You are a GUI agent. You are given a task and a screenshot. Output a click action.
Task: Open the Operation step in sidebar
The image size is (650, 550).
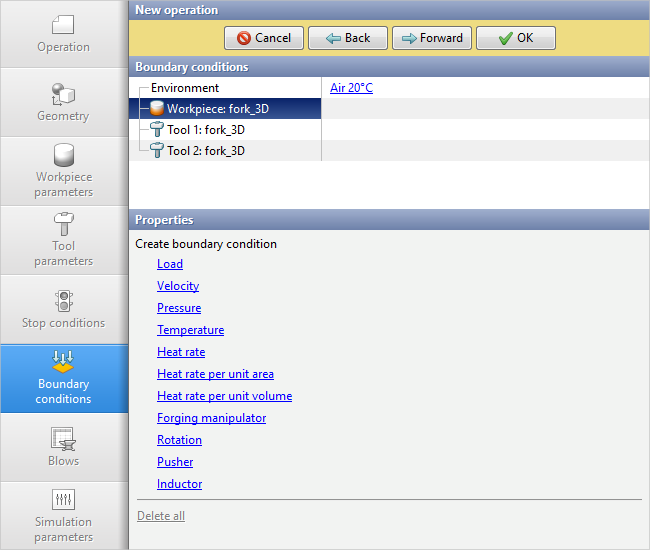(x=63, y=34)
